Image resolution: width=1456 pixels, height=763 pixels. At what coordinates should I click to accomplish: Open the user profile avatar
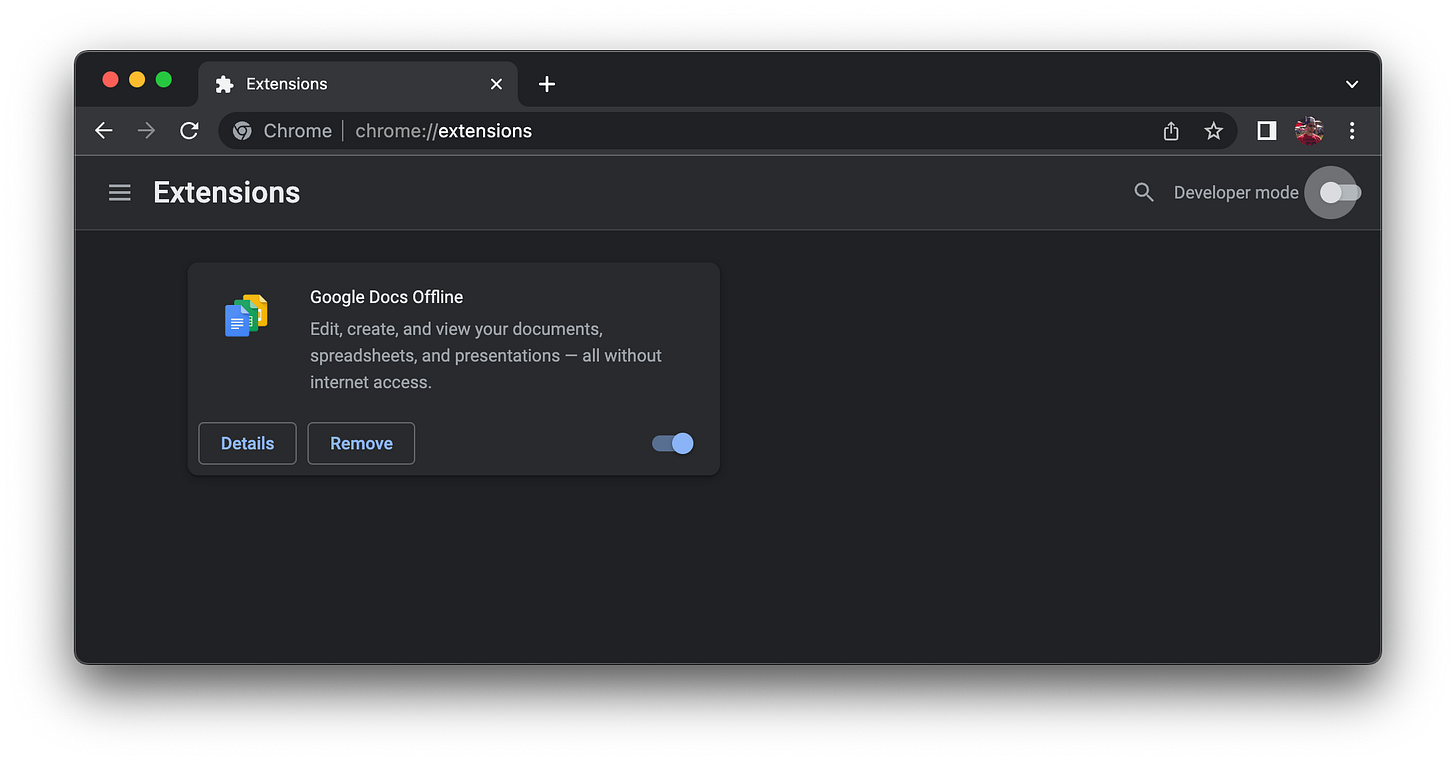point(1309,131)
